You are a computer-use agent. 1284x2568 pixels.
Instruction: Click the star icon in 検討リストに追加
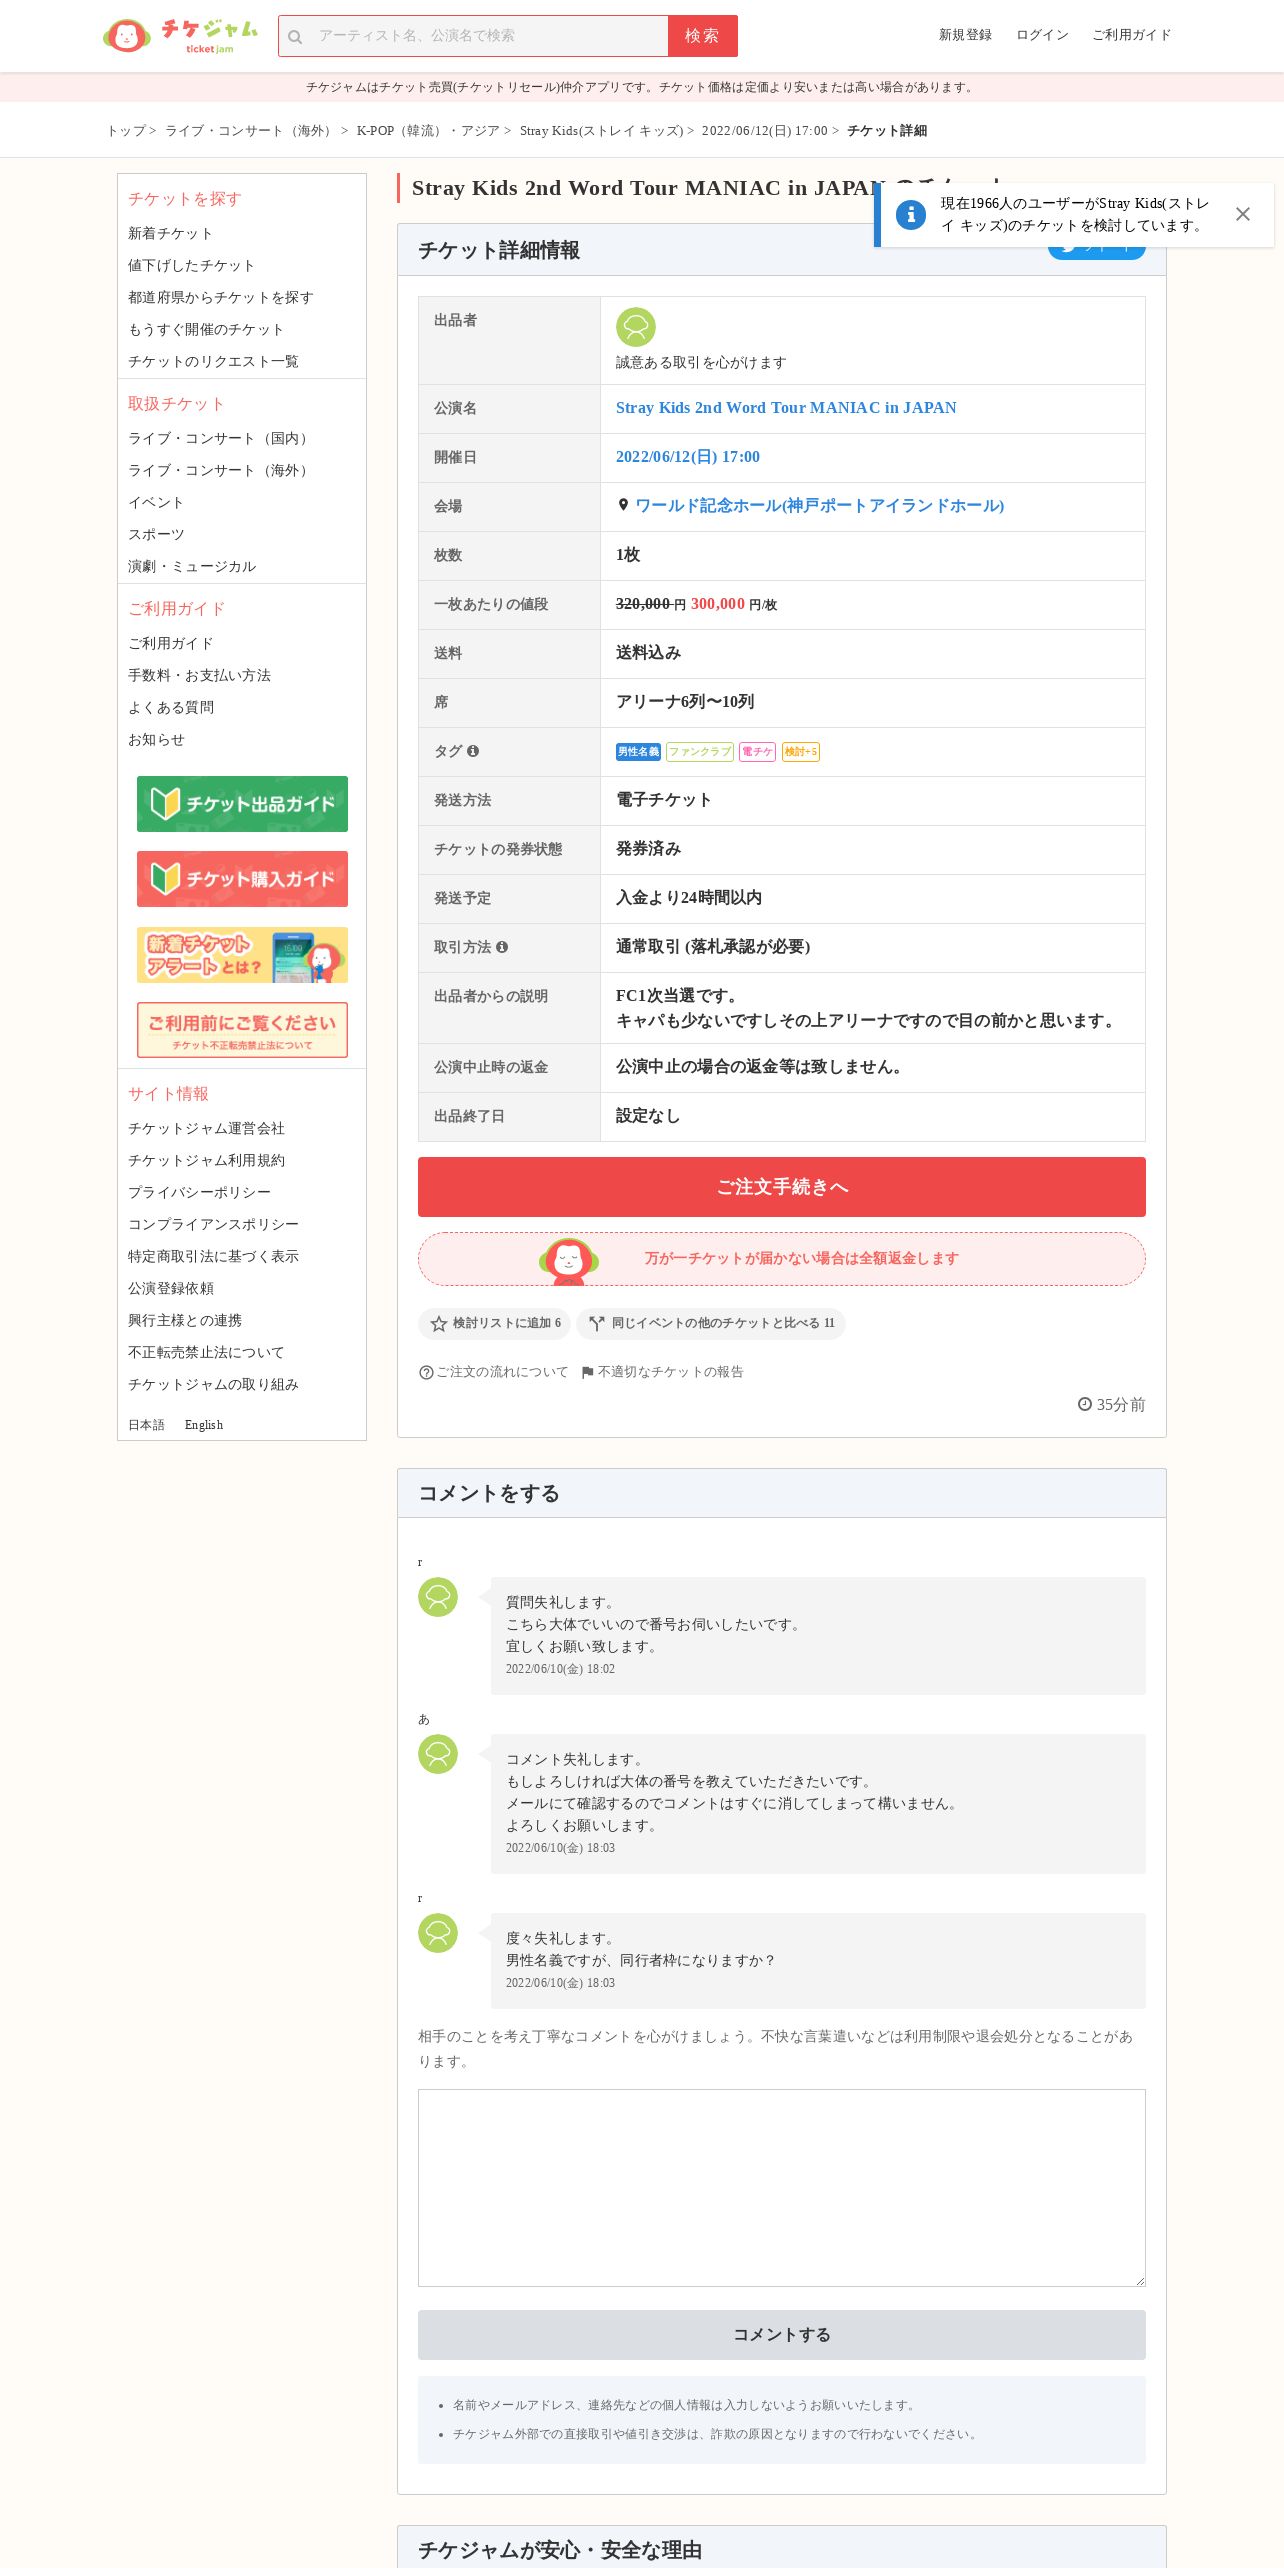click(438, 1324)
